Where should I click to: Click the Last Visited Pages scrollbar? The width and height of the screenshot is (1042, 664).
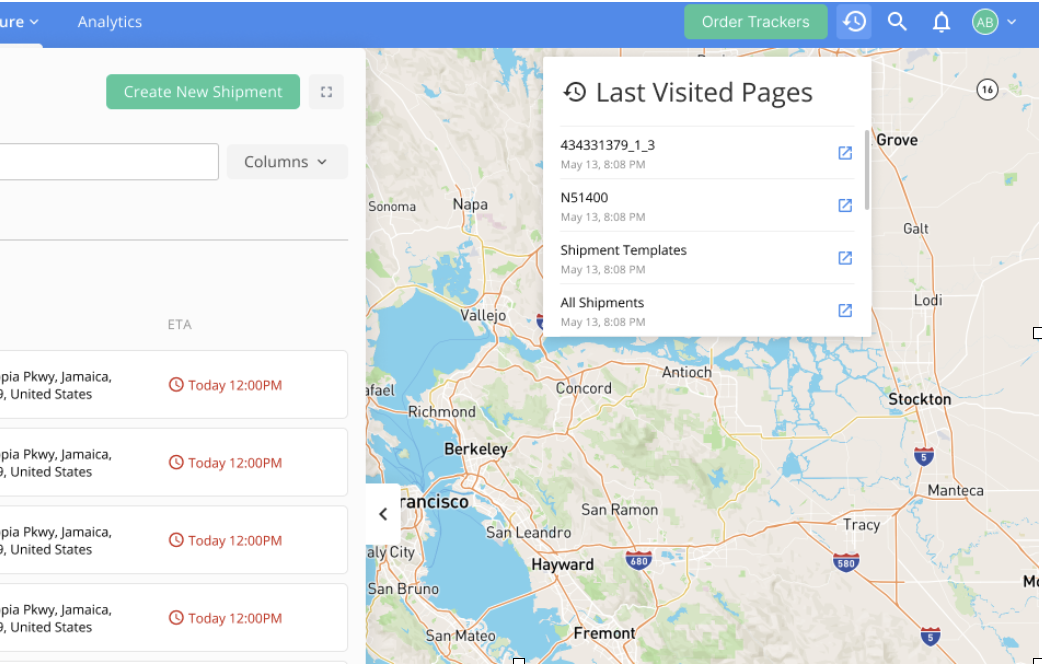pyautogui.click(x=867, y=170)
